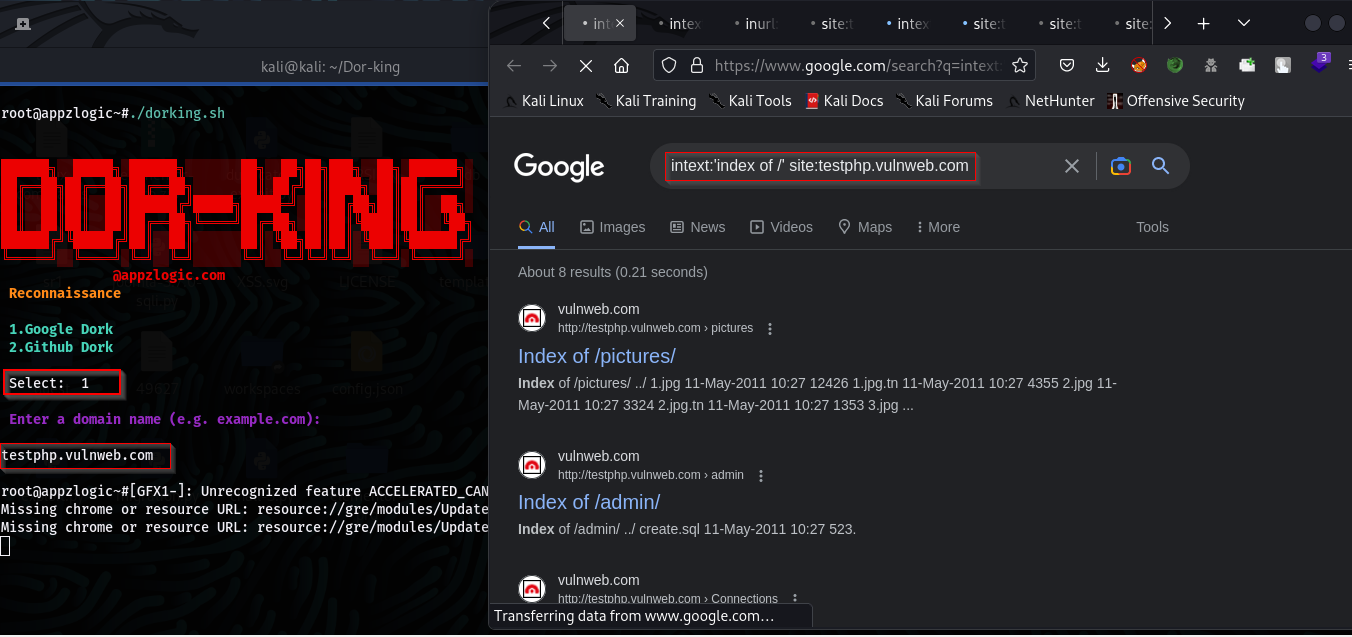Open the green plus folder extension icon

1247,66
